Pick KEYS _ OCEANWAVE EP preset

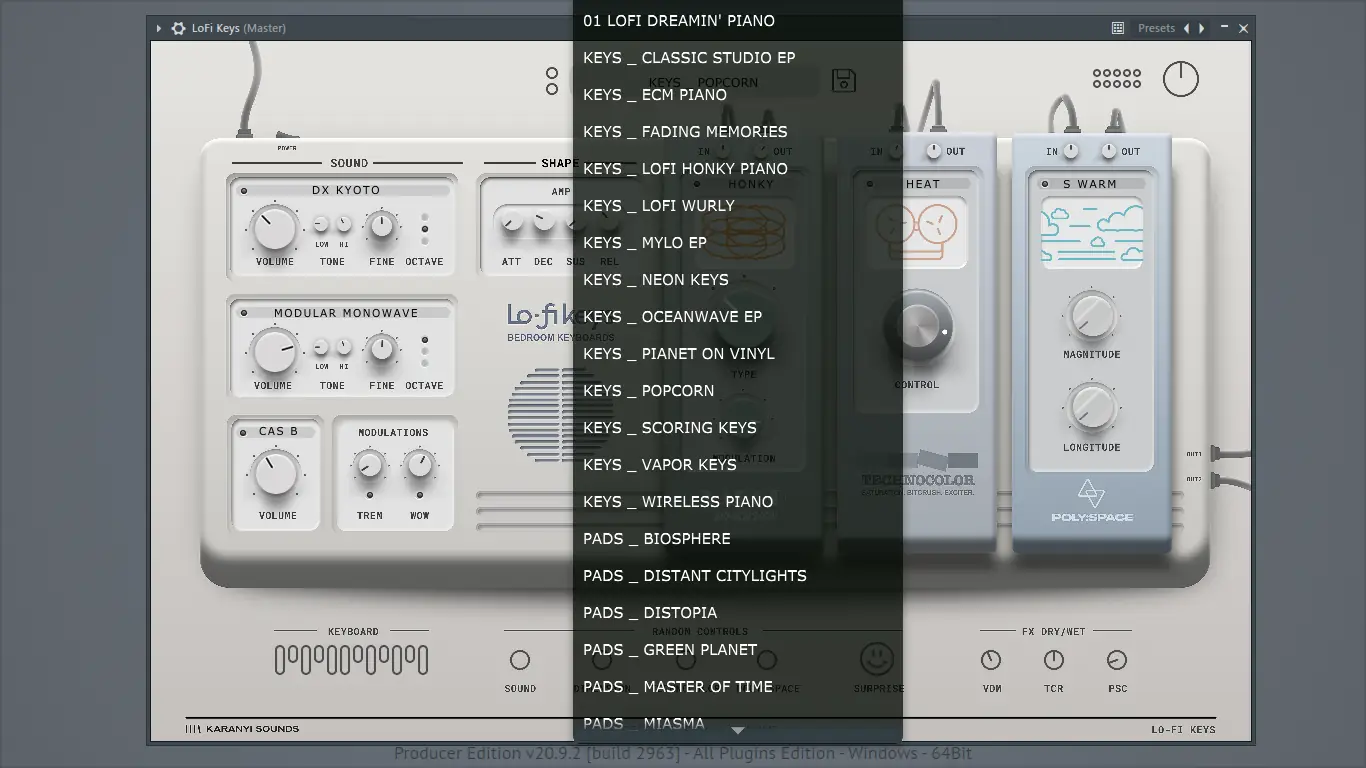click(738, 316)
